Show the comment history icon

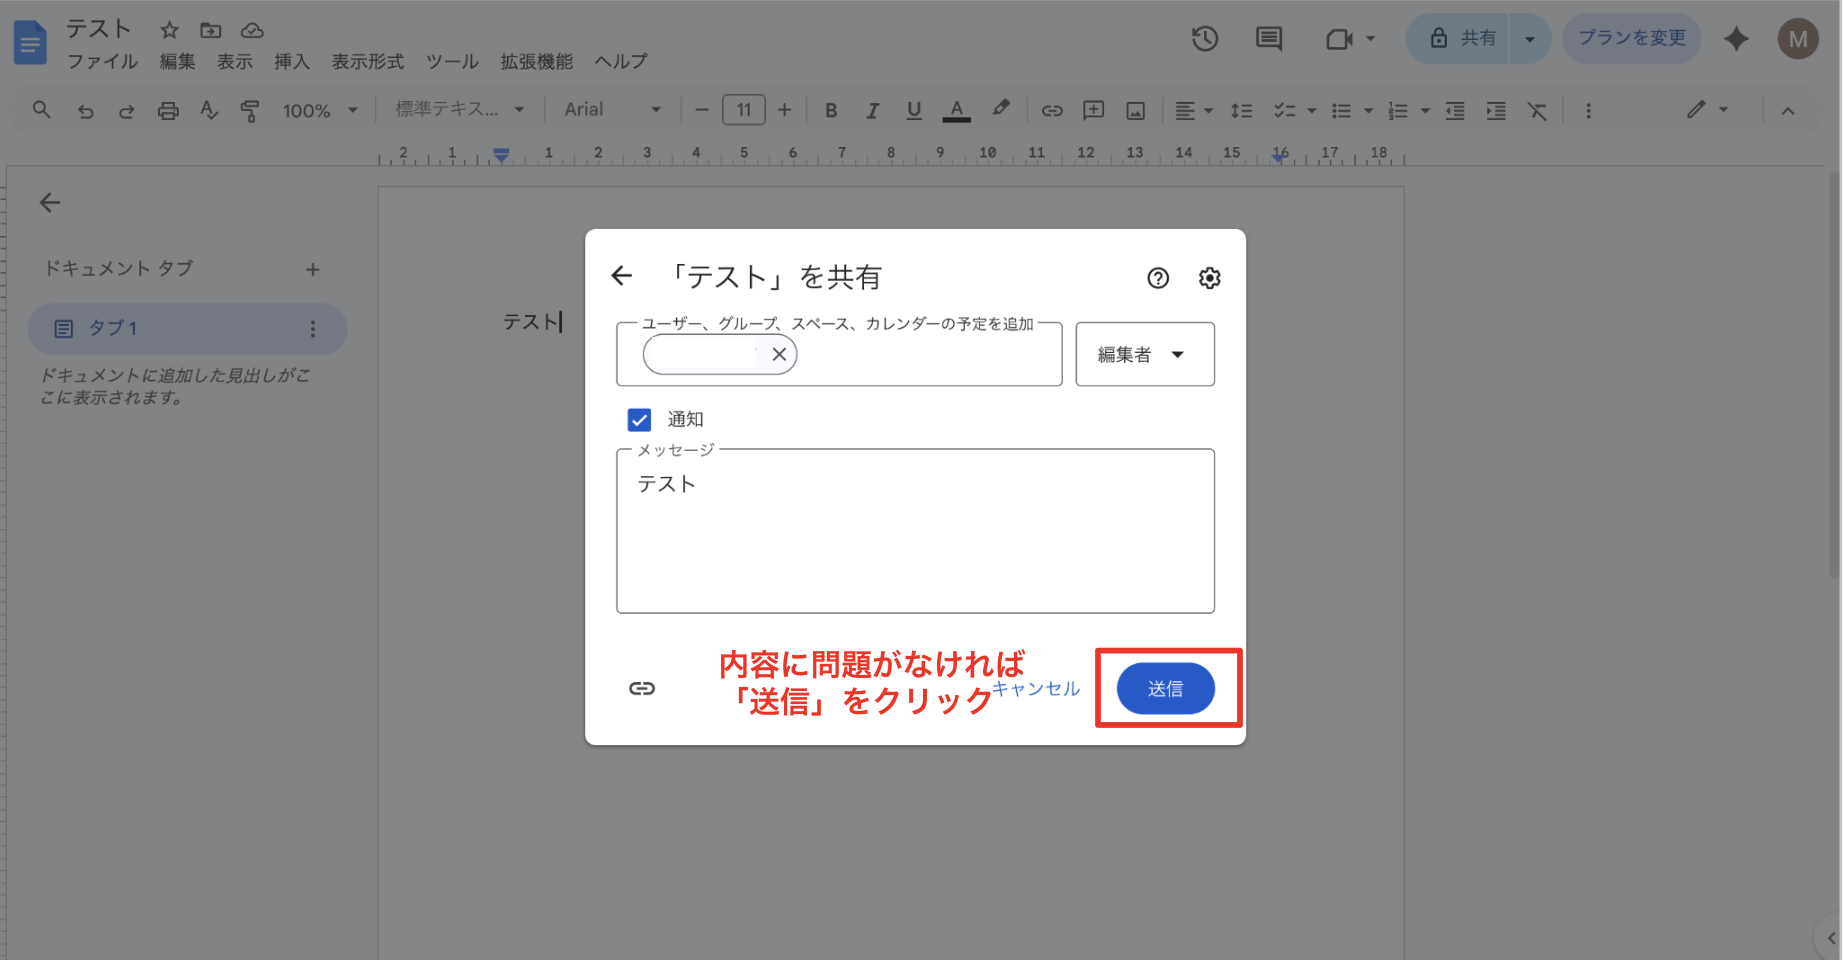[x=1269, y=39]
